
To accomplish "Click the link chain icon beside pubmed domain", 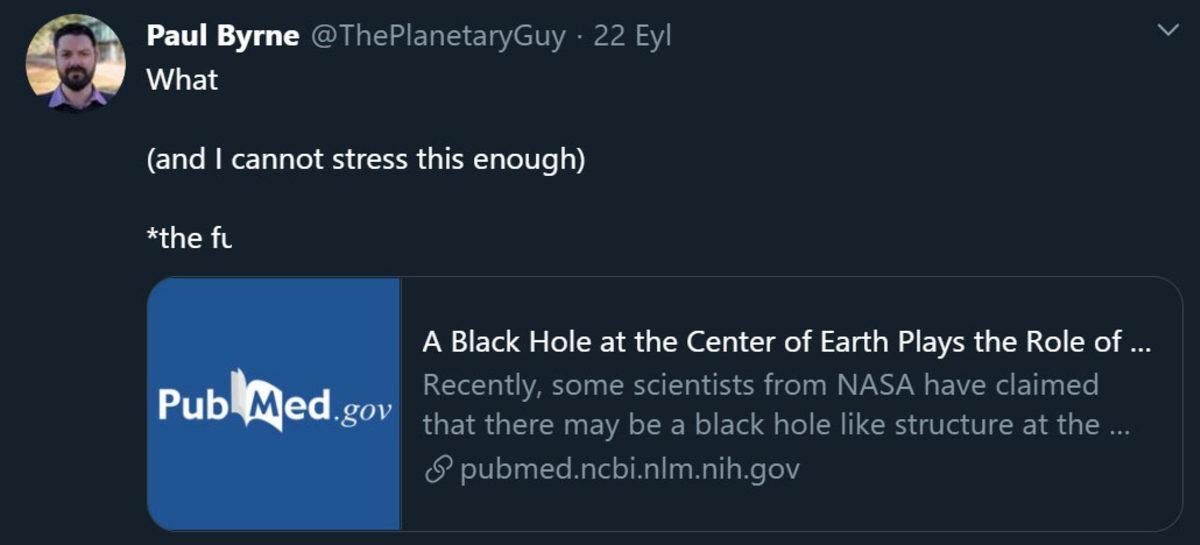I will click(x=437, y=469).
